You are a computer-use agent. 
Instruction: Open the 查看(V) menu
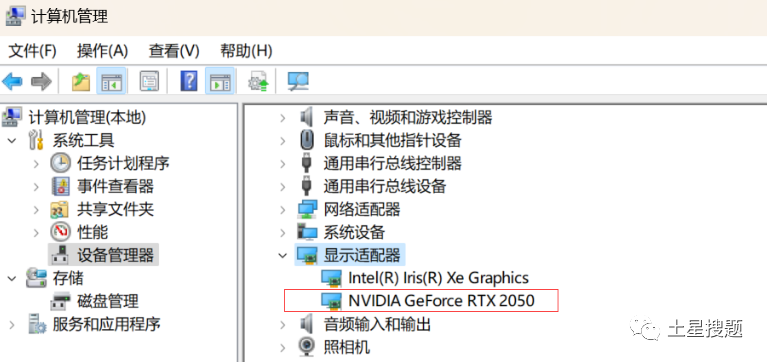(x=174, y=50)
